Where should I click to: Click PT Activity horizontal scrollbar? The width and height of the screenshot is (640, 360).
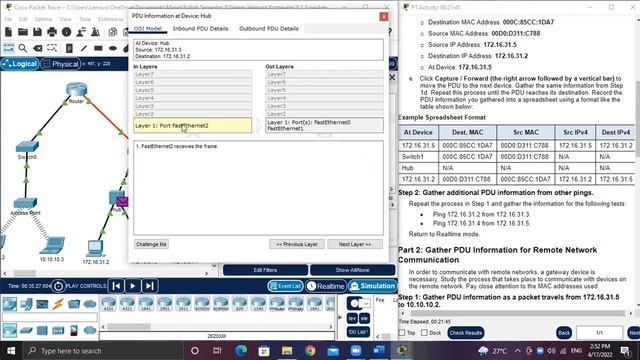point(517,313)
